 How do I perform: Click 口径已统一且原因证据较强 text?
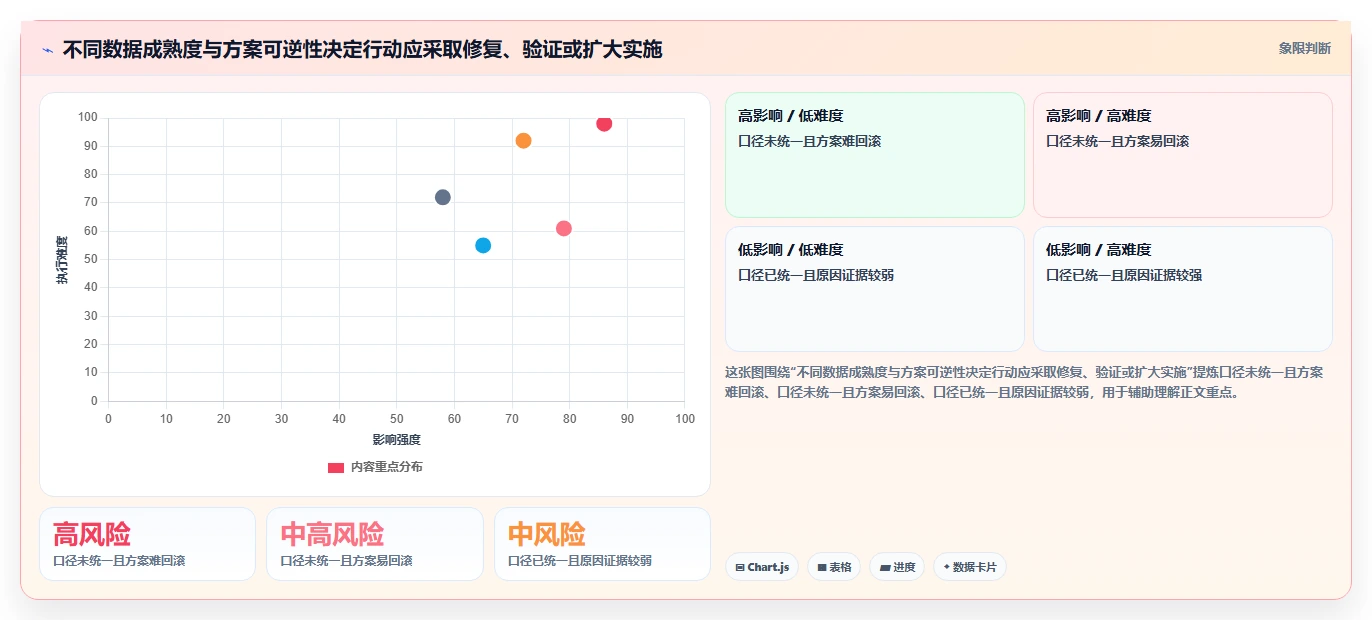(1124, 275)
